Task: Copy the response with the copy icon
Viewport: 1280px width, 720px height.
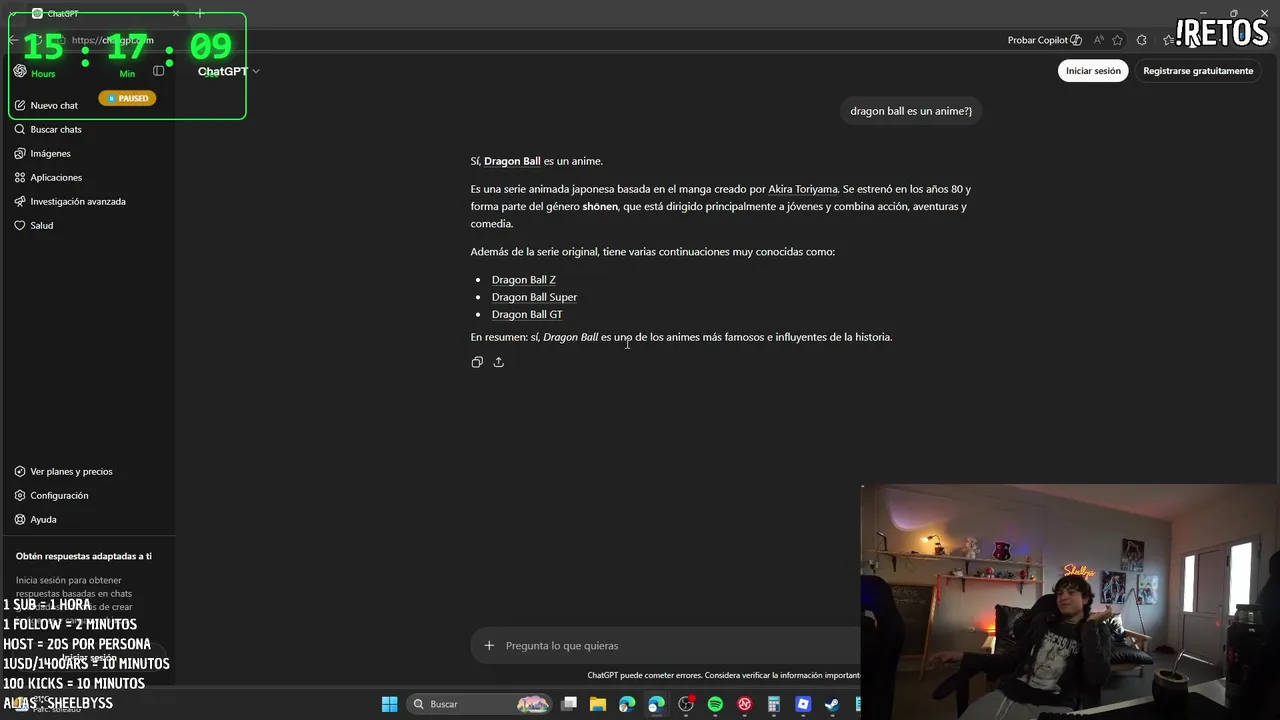Action: click(x=477, y=362)
